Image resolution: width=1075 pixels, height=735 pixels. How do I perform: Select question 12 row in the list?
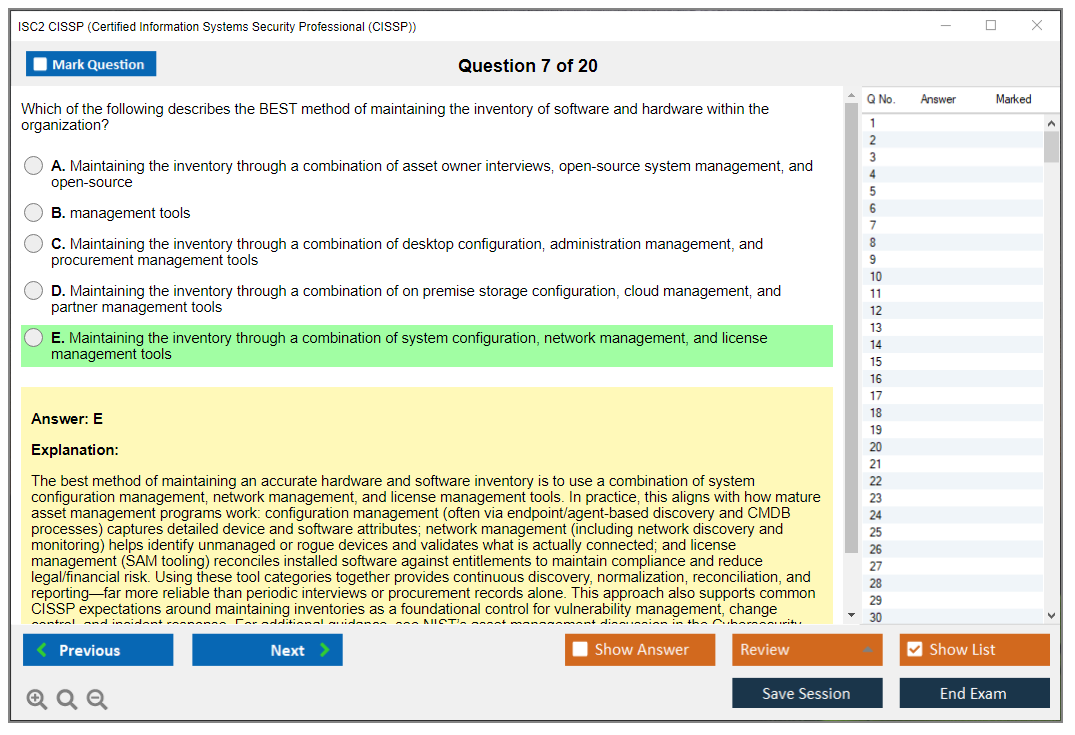coord(952,311)
